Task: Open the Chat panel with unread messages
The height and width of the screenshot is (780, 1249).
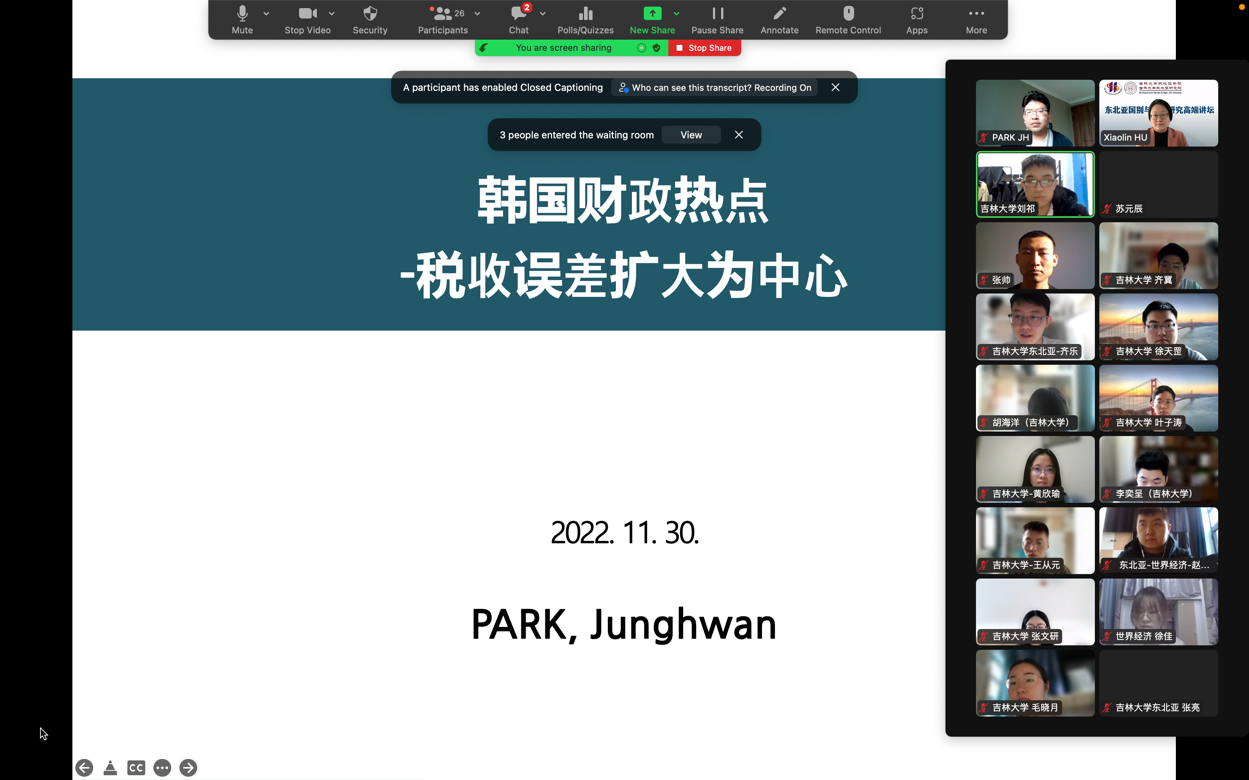Action: click(x=518, y=19)
